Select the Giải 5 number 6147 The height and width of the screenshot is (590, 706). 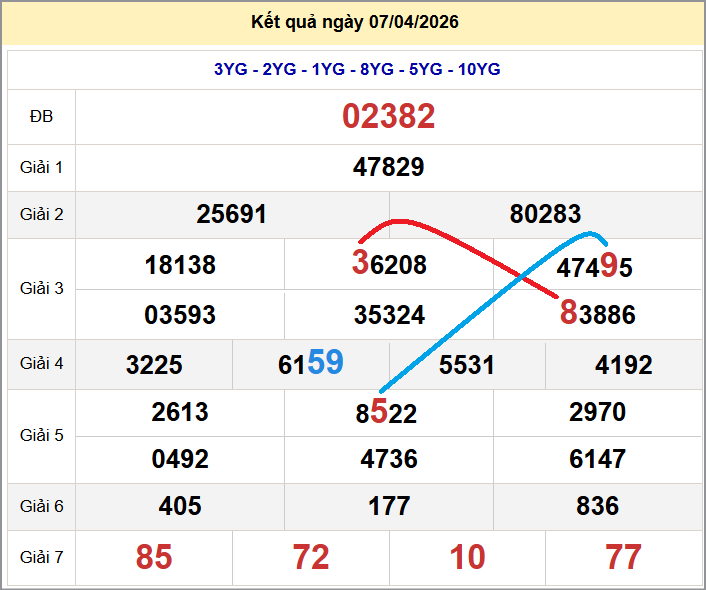(x=597, y=459)
